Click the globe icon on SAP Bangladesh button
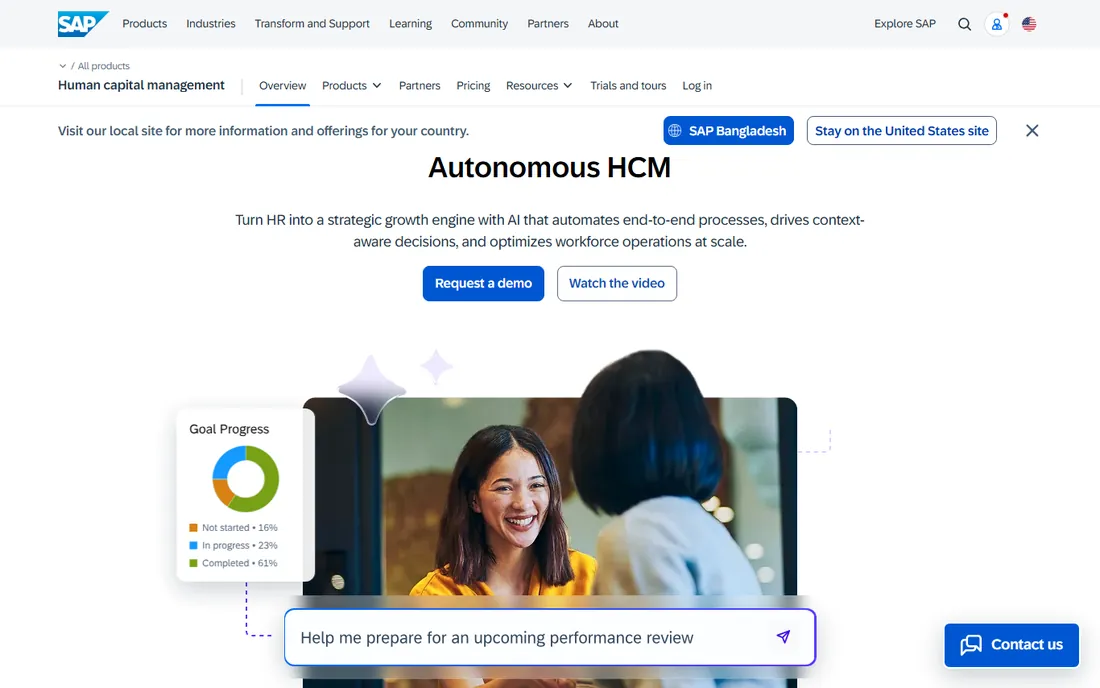 [x=675, y=130]
